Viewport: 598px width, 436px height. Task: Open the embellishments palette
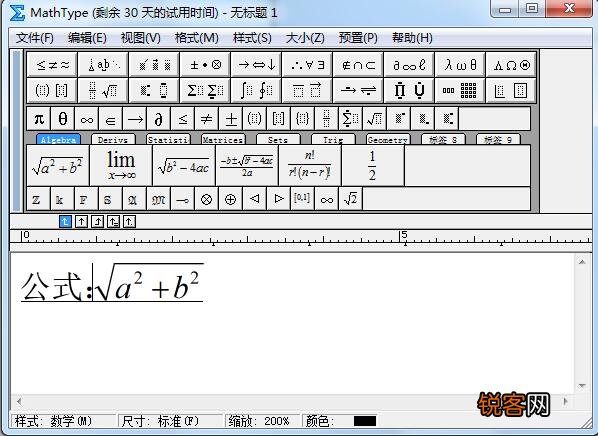click(x=154, y=65)
